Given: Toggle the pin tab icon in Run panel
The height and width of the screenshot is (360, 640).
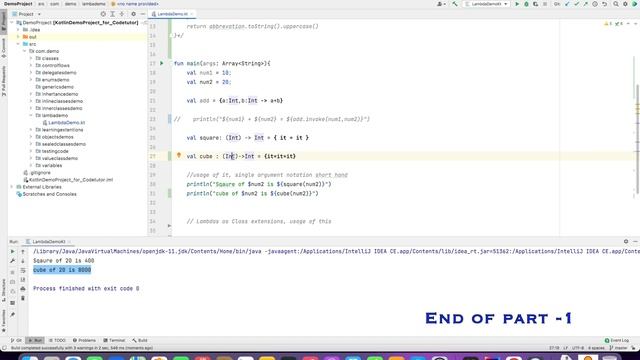Looking at the screenshot, I should (13, 315).
